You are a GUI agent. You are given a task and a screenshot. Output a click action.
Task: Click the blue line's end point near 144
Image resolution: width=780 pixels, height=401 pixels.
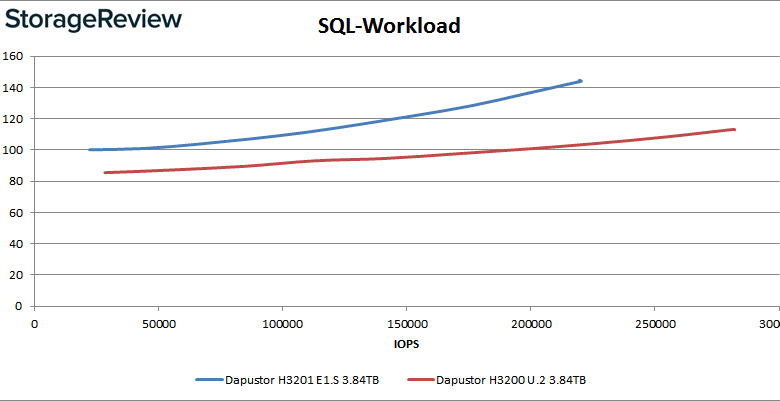tap(580, 81)
